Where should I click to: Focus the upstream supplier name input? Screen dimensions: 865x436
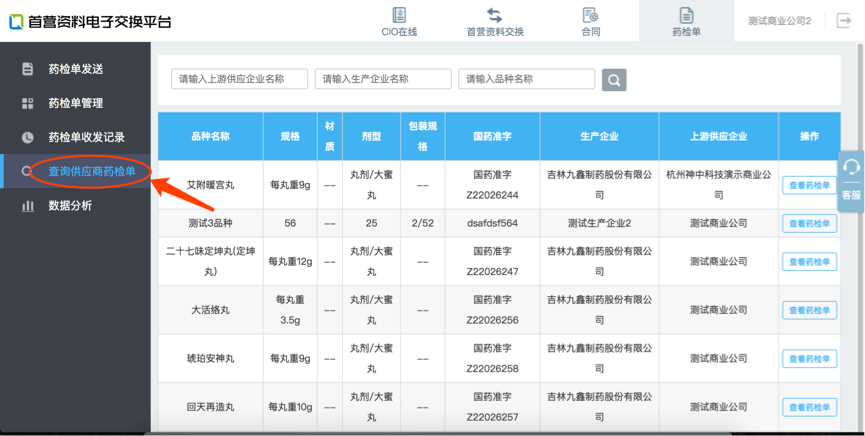coord(239,79)
